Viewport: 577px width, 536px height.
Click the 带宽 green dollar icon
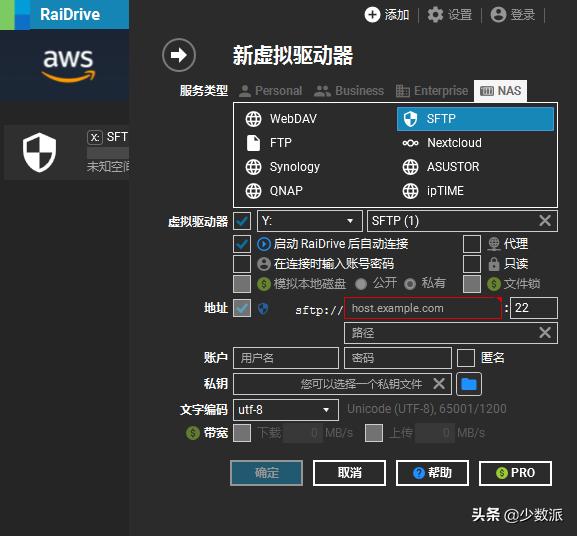coord(192,433)
